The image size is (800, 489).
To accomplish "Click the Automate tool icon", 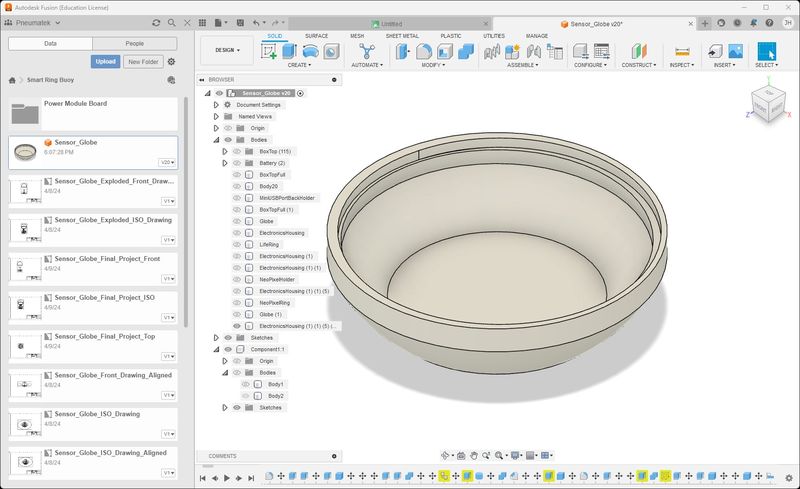I will click(x=366, y=51).
